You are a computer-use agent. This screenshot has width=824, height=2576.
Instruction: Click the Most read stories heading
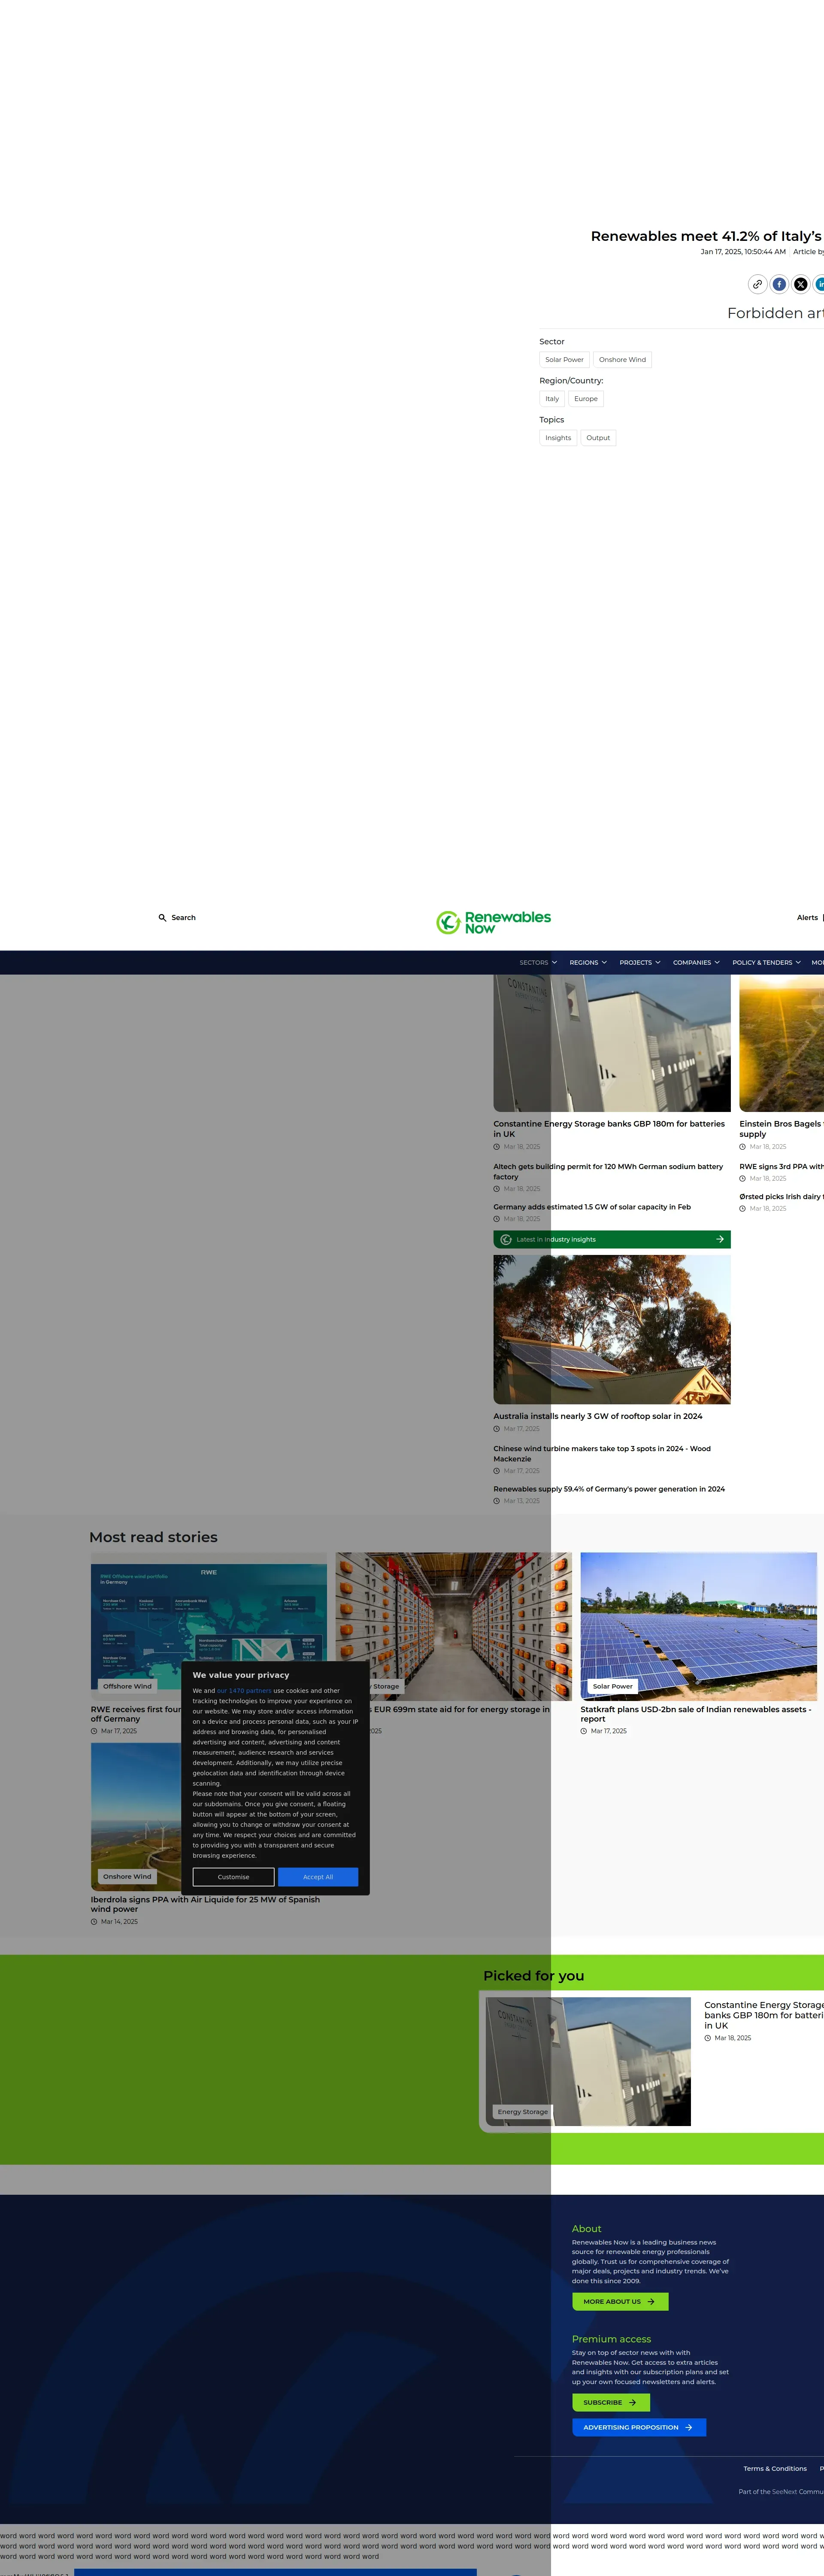[153, 1537]
